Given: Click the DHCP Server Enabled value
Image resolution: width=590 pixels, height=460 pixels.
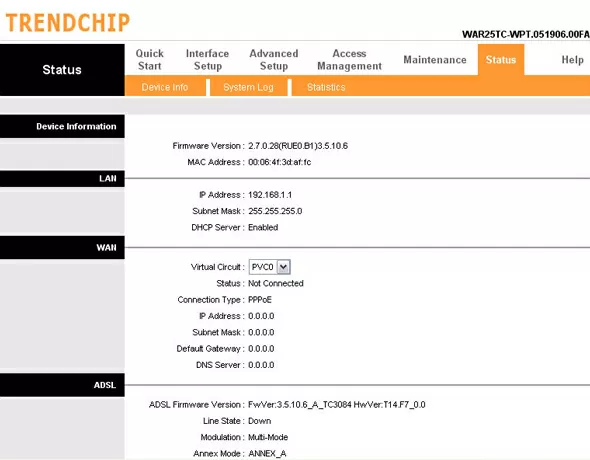Looking at the screenshot, I should point(263,228).
